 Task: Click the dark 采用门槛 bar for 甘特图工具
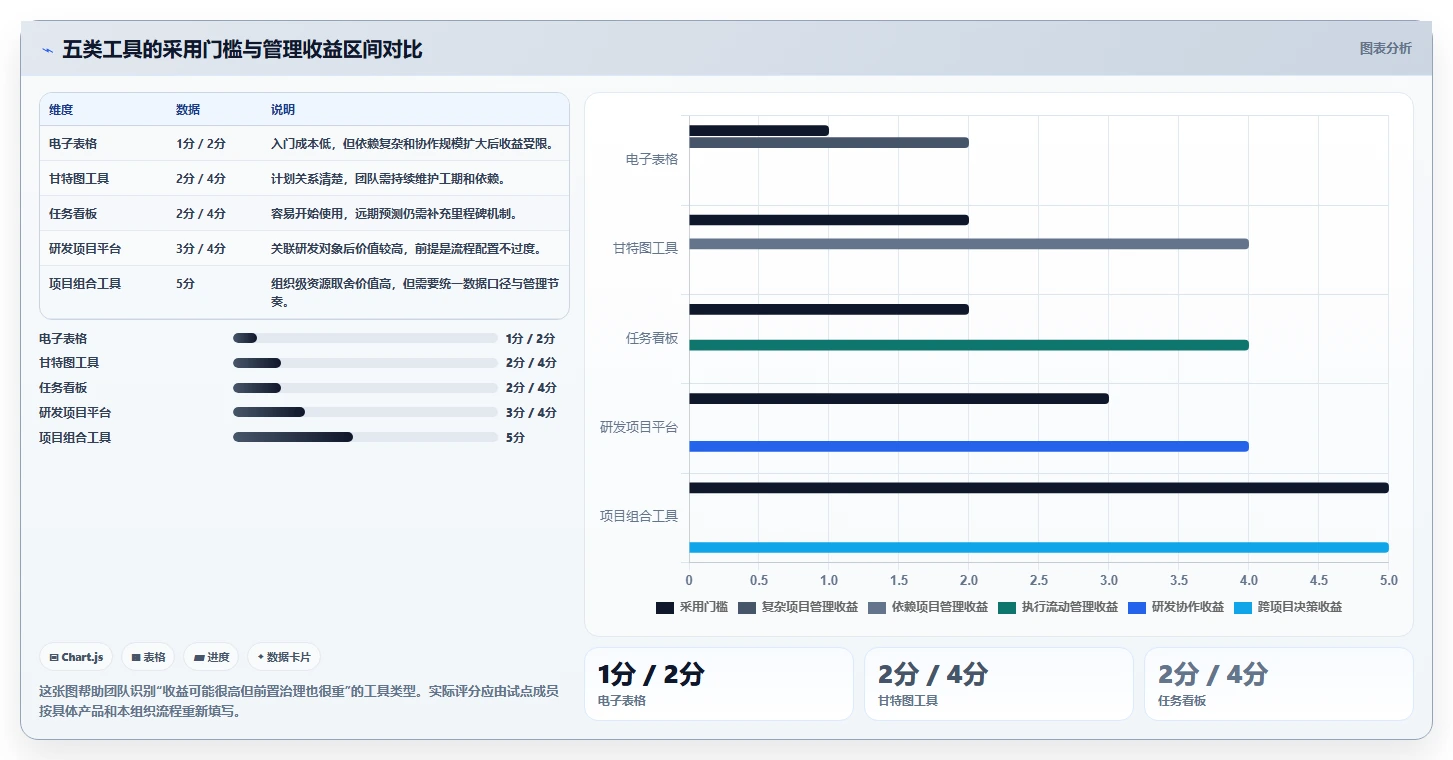(829, 220)
